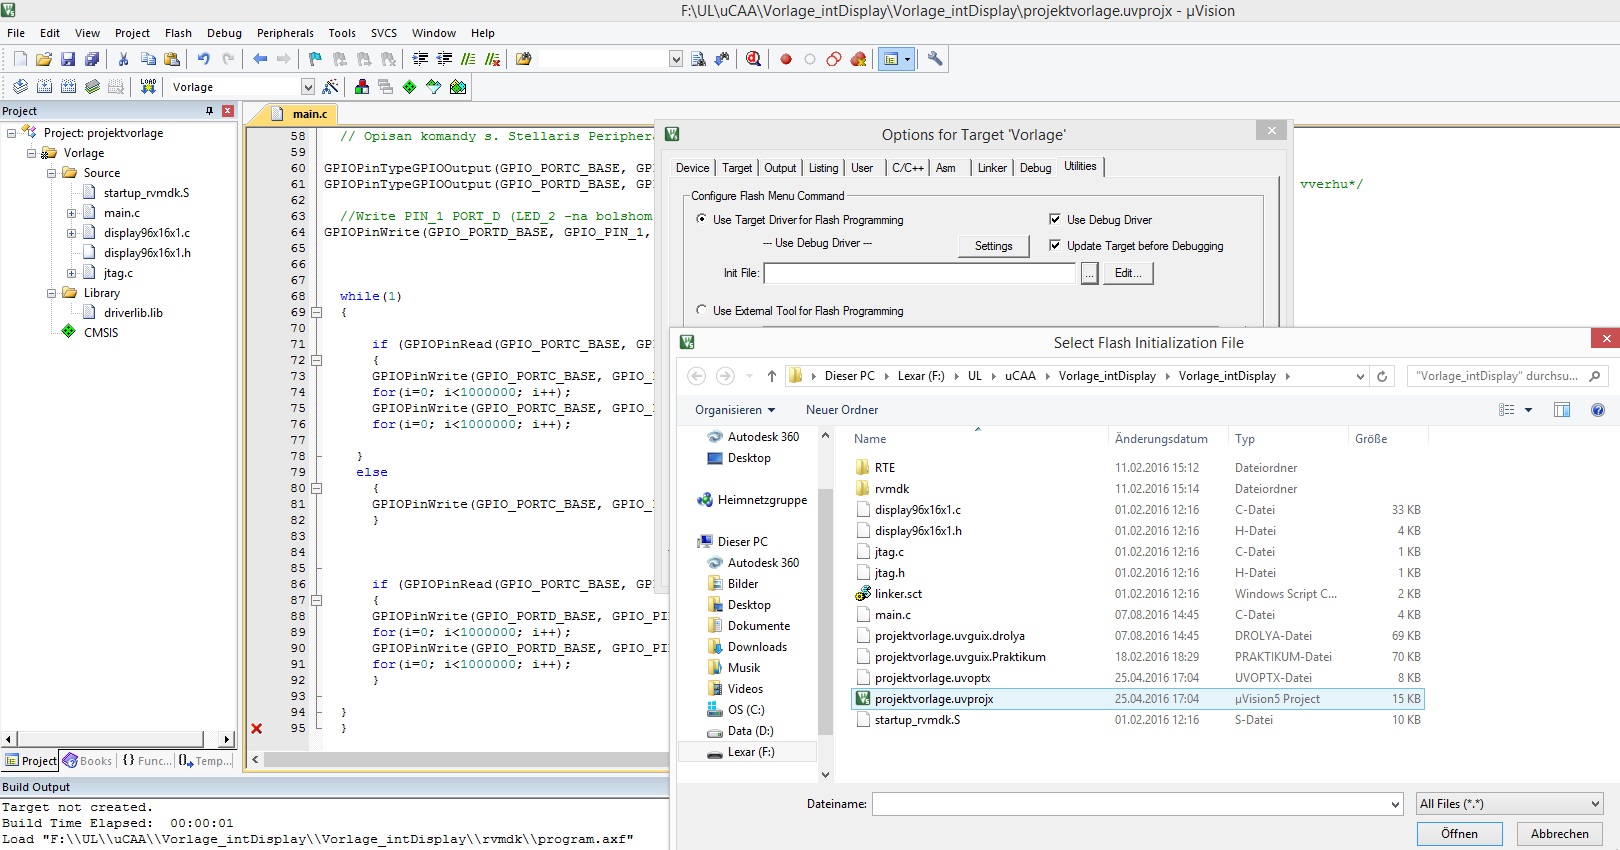Screen dimensions: 1620x850
Task: Click the Öffnen button
Action: point(1459,834)
